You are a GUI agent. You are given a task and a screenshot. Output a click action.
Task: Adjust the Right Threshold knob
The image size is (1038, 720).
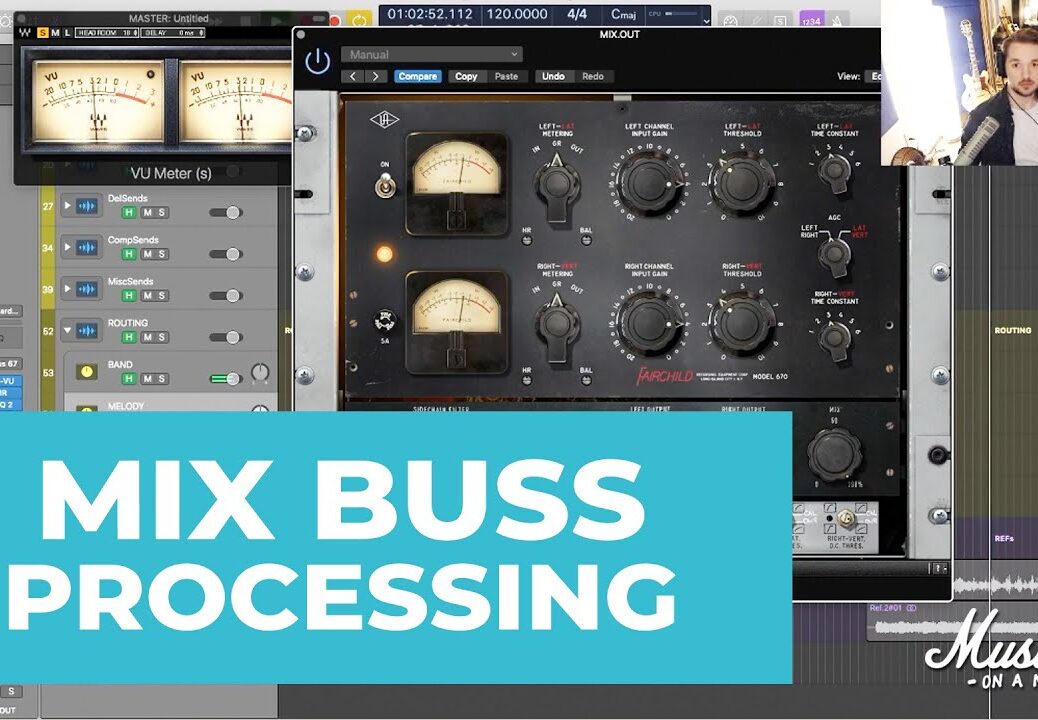[x=742, y=322]
